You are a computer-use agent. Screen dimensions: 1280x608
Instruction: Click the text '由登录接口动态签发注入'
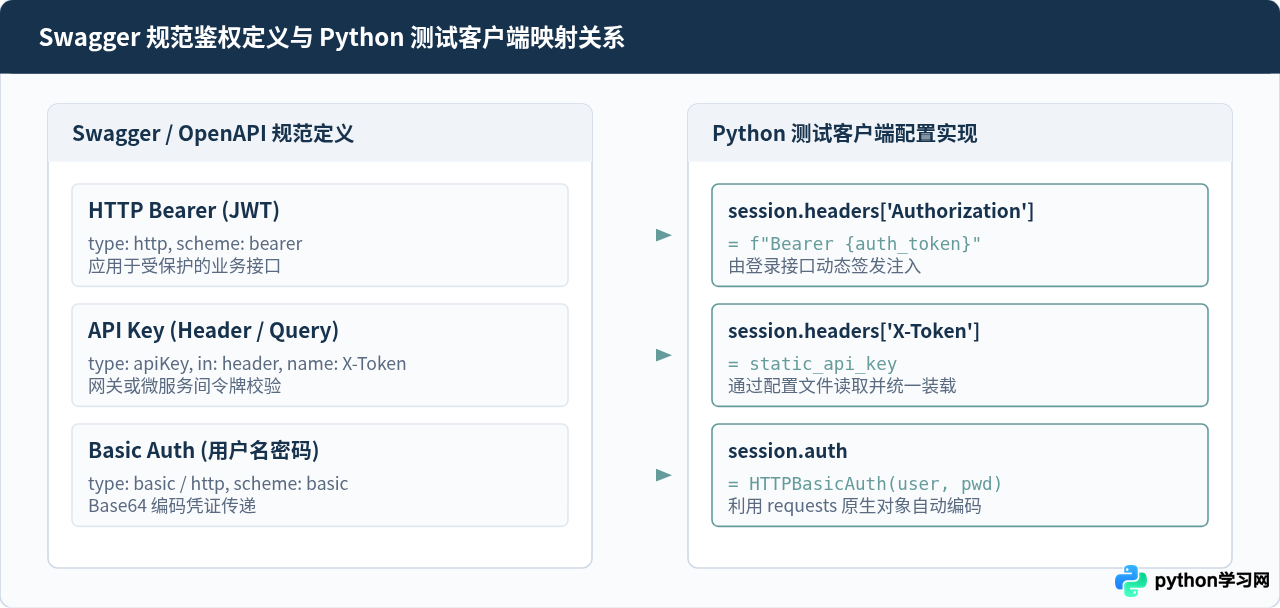(x=824, y=266)
